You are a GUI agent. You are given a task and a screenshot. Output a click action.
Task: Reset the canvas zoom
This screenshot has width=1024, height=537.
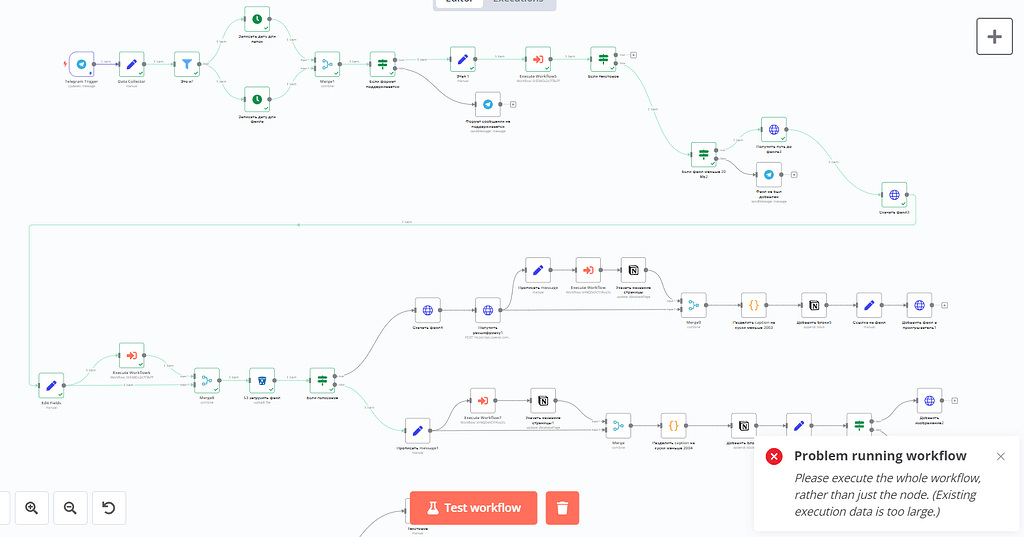coord(109,508)
